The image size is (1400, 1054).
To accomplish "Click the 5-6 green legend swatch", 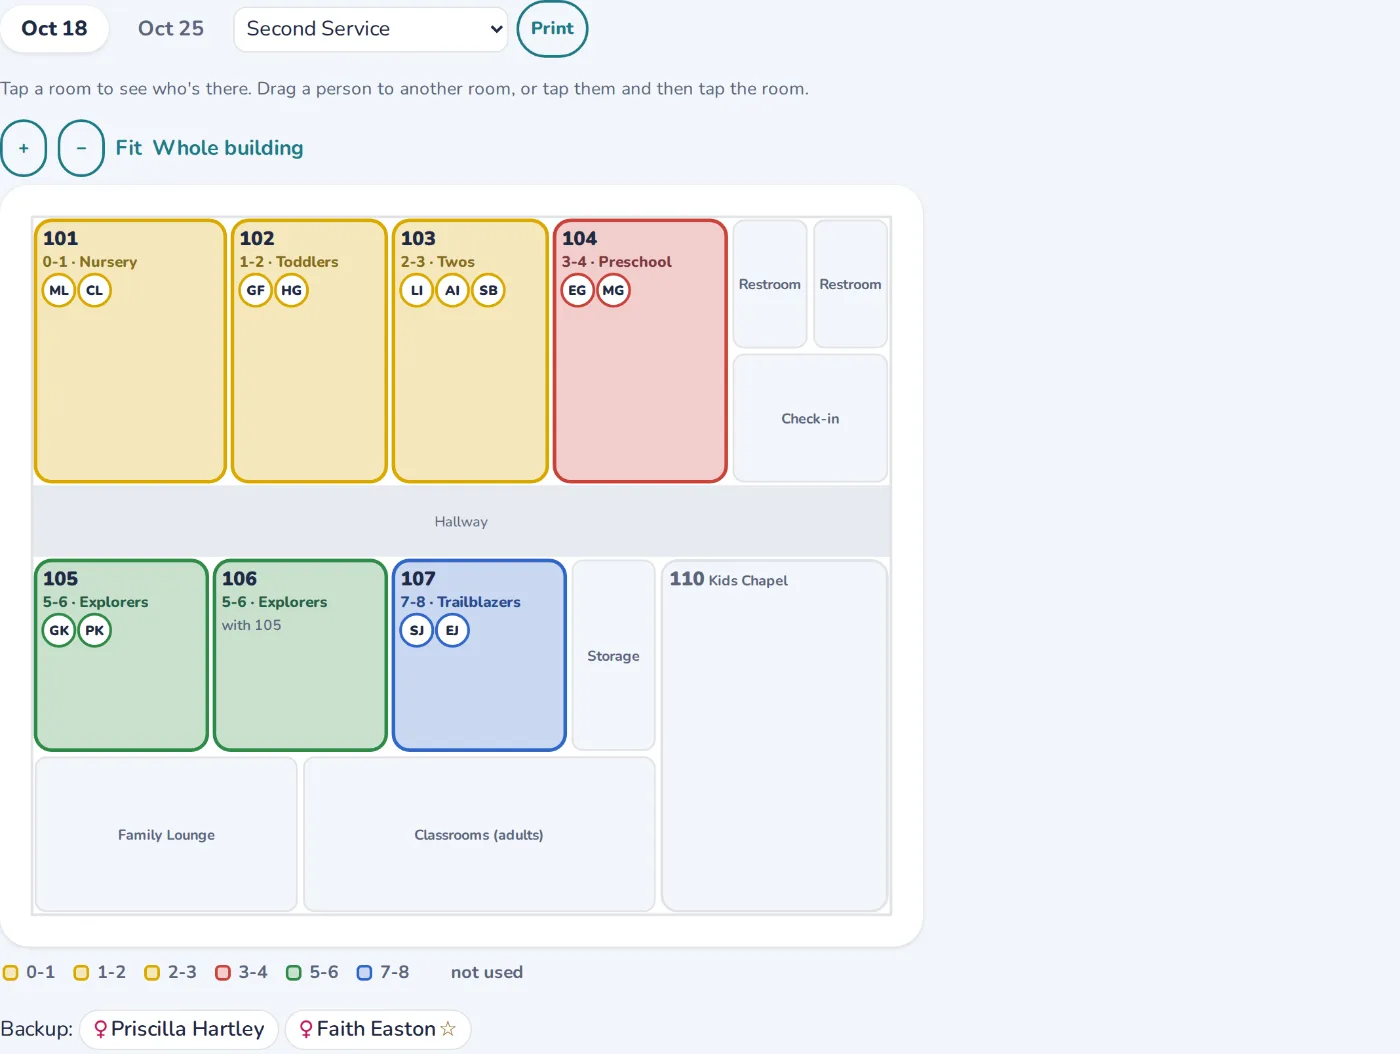I will pyautogui.click(x=294, y=973).
